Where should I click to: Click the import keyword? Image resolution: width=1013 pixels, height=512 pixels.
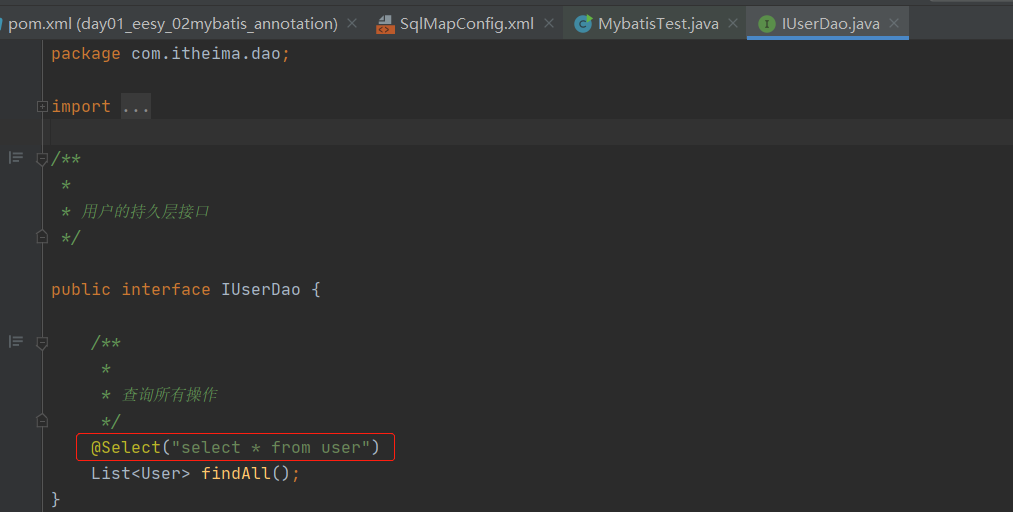click(81, 107)
